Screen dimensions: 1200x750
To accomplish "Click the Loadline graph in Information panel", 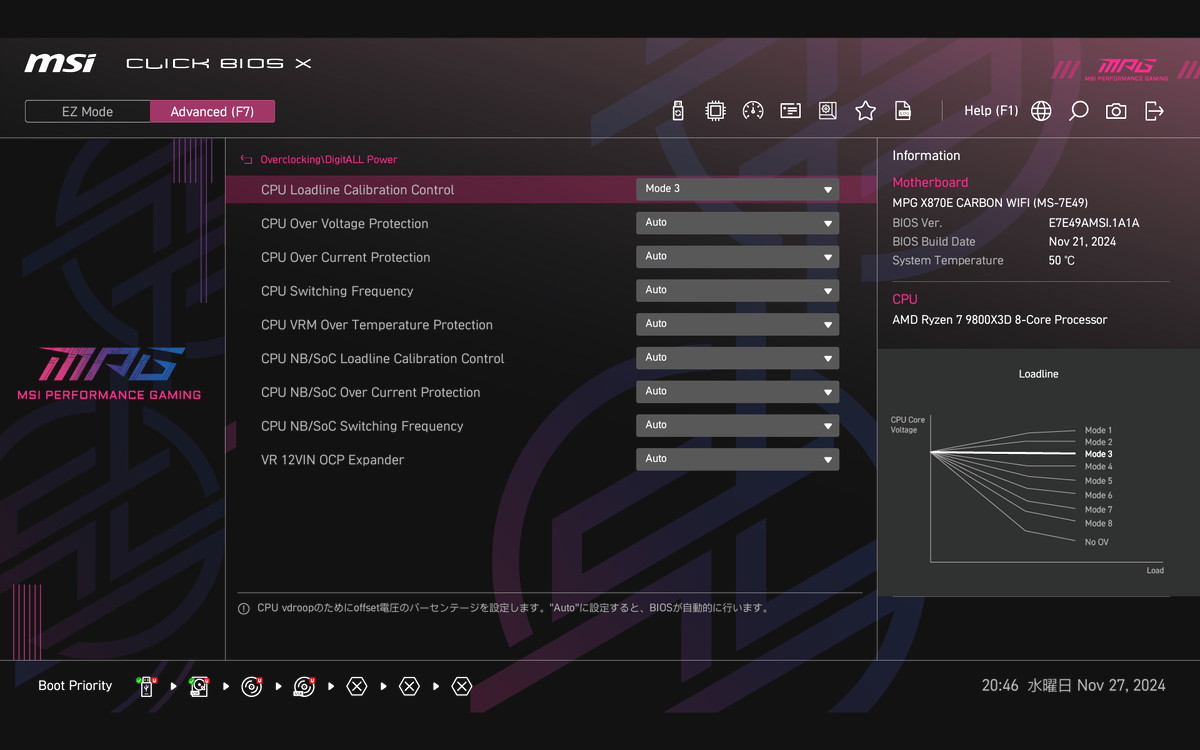I will [1038, 473].
